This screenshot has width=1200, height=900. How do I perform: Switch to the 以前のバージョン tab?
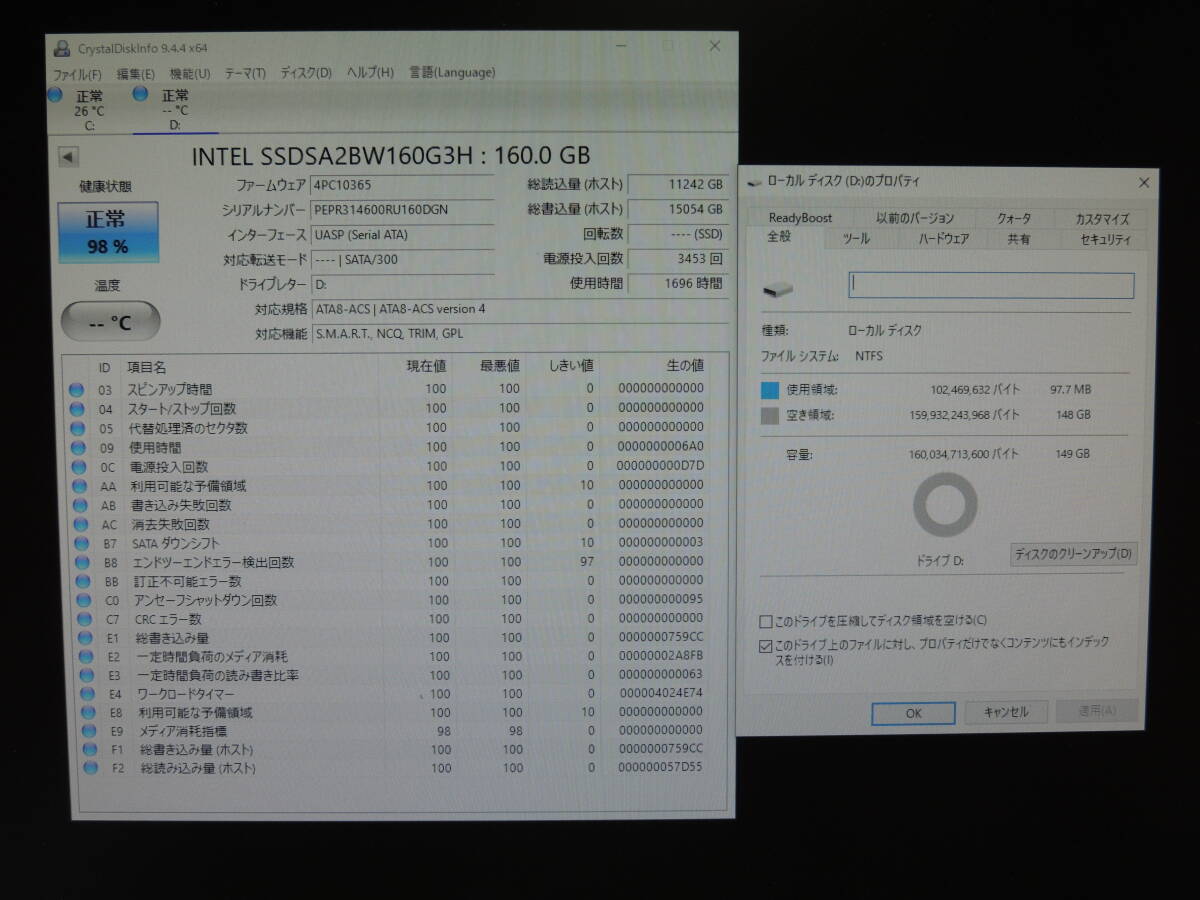tap(915, 218)
